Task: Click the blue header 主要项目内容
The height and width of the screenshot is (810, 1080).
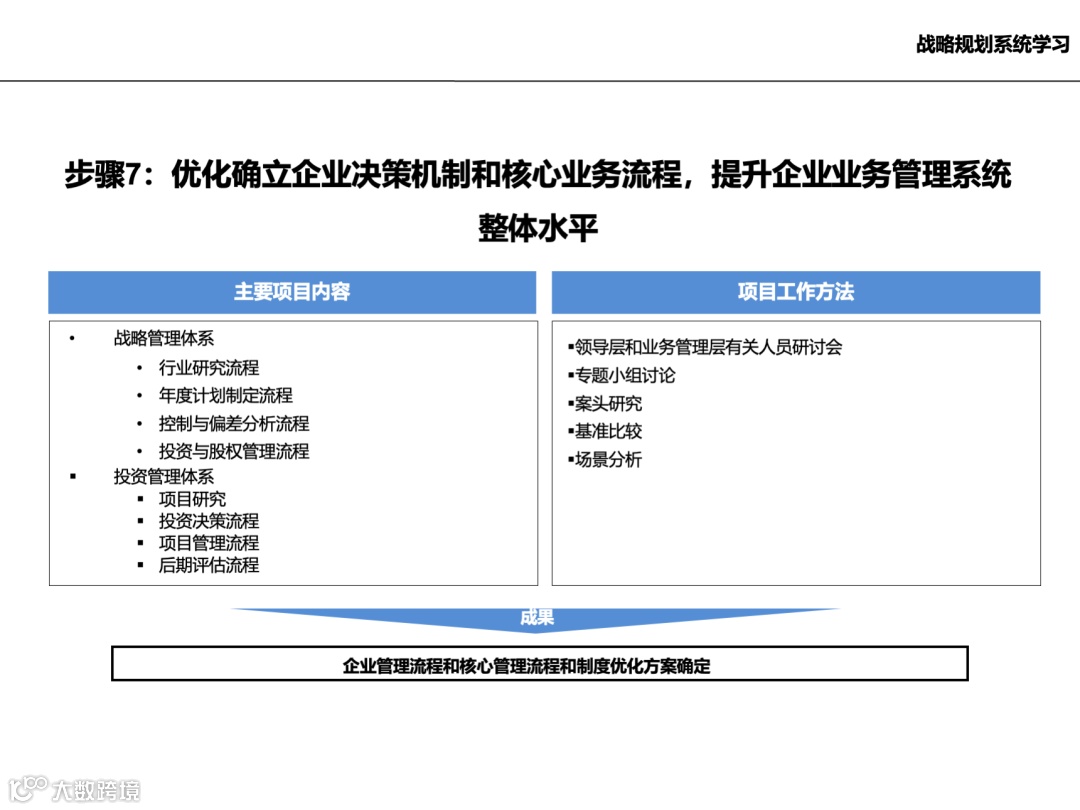Action: 292,292
